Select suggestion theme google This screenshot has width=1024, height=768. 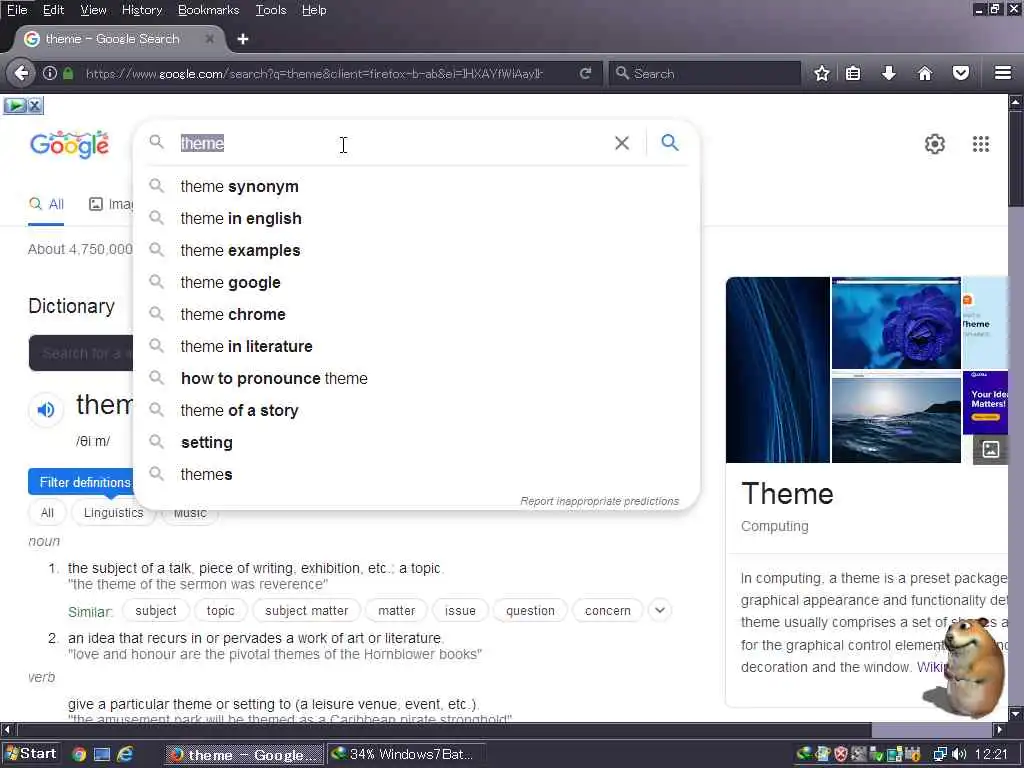tap(416, 283)
